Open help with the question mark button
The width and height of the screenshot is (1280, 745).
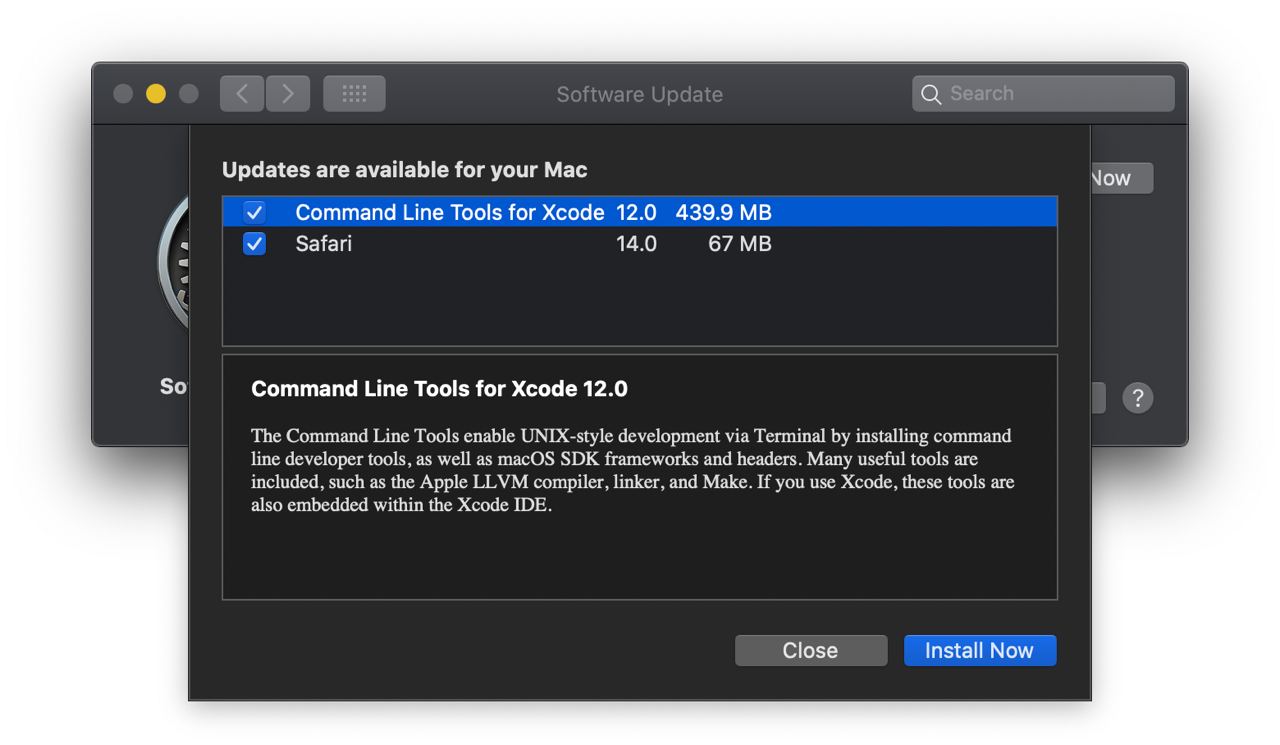[1138, 398]
